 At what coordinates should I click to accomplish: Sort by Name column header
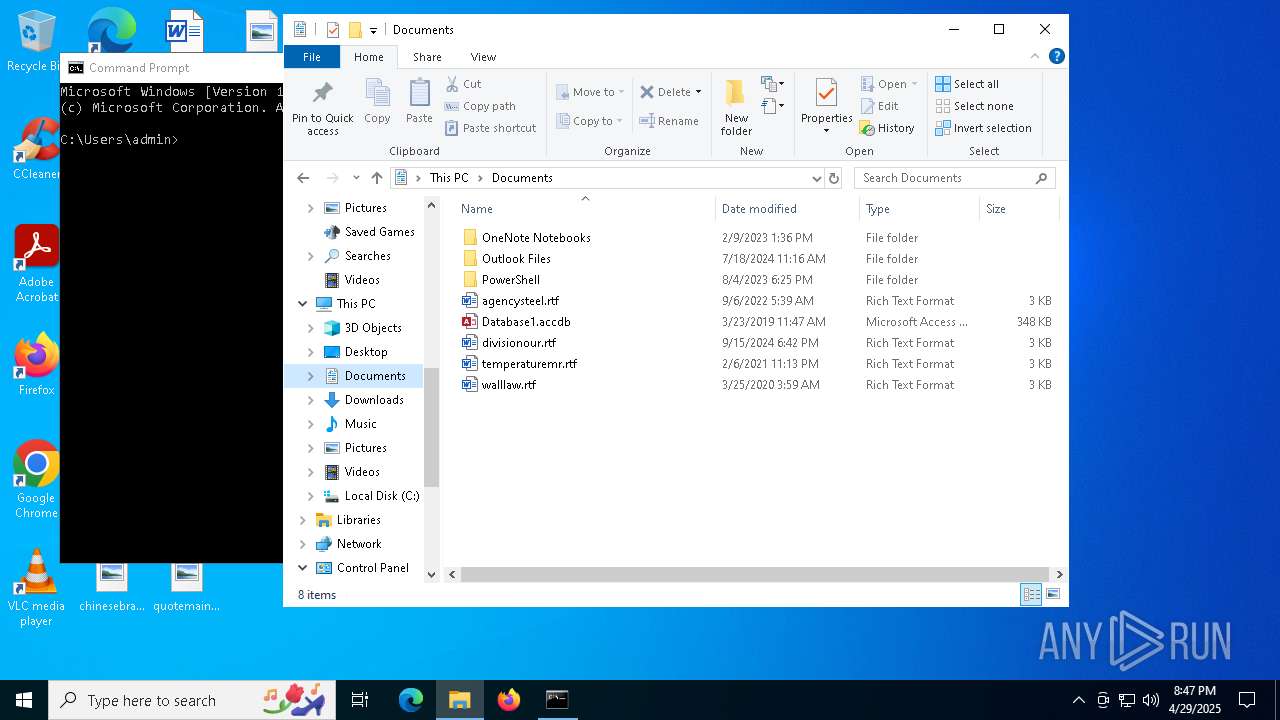[585, 209]
